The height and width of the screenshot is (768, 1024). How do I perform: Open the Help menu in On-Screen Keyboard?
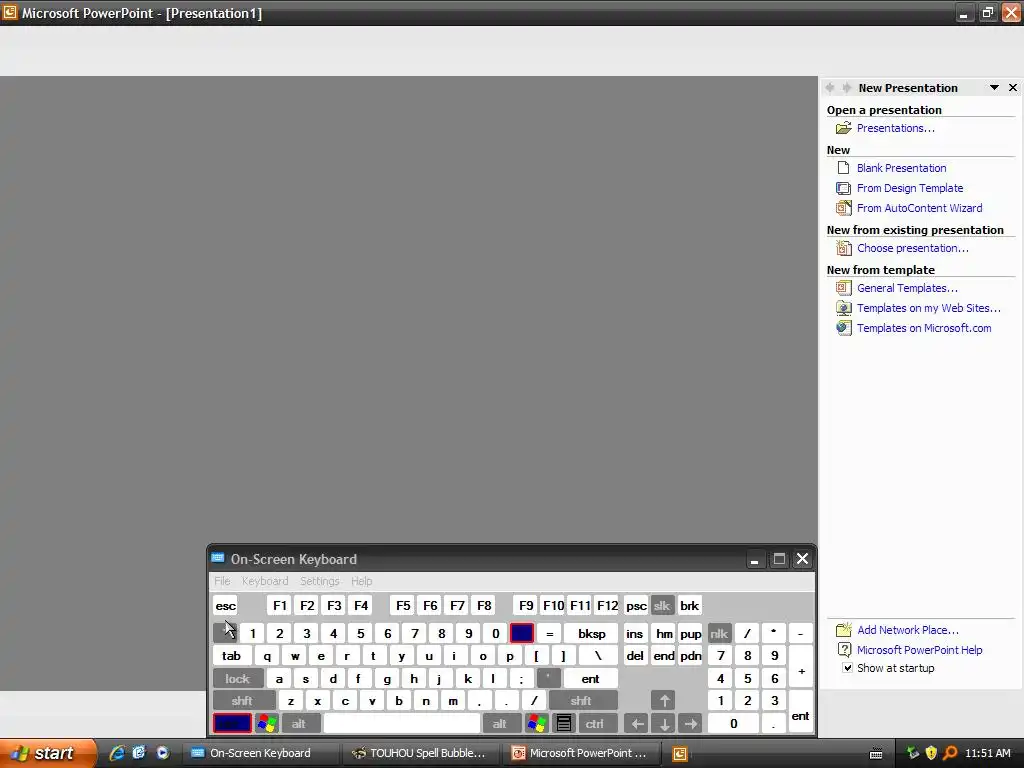coord(361,581)
